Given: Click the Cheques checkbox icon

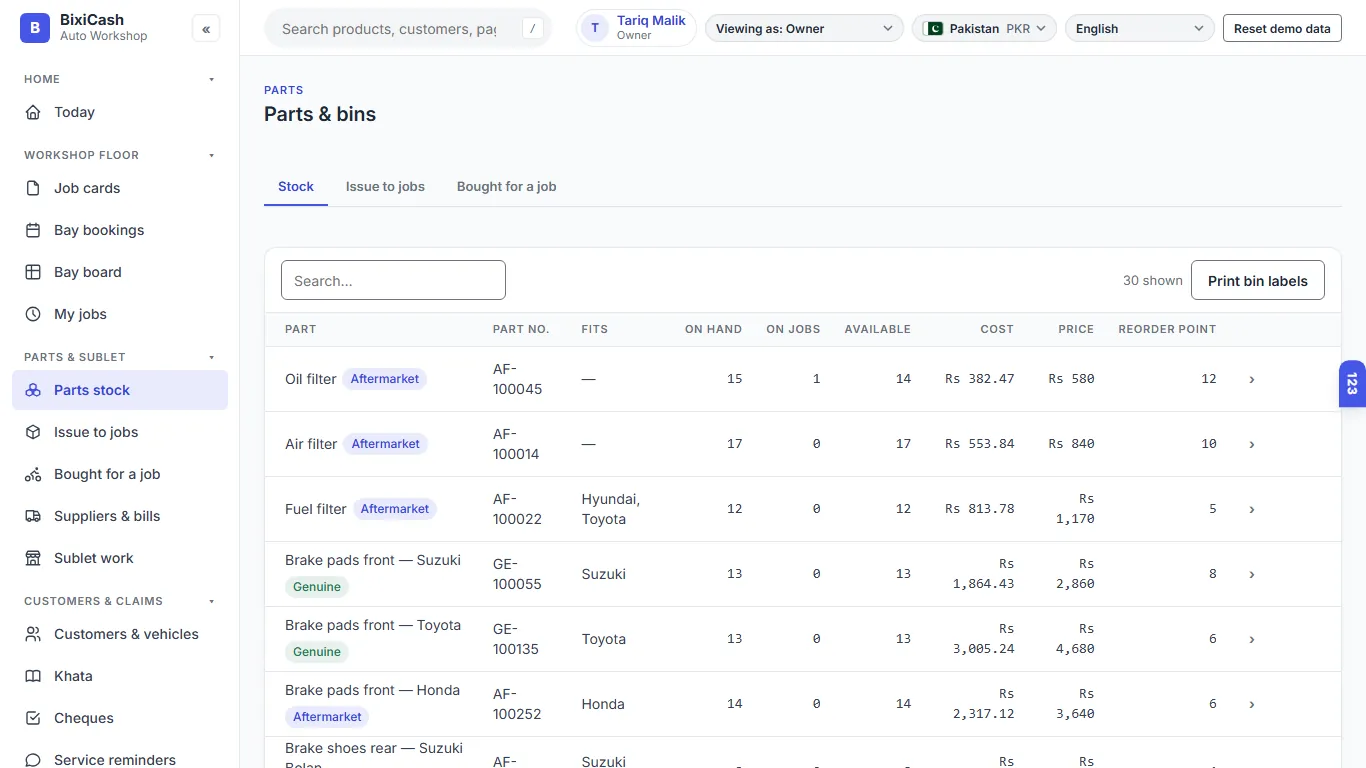Looking at the screenshot, I should (33, 718).
